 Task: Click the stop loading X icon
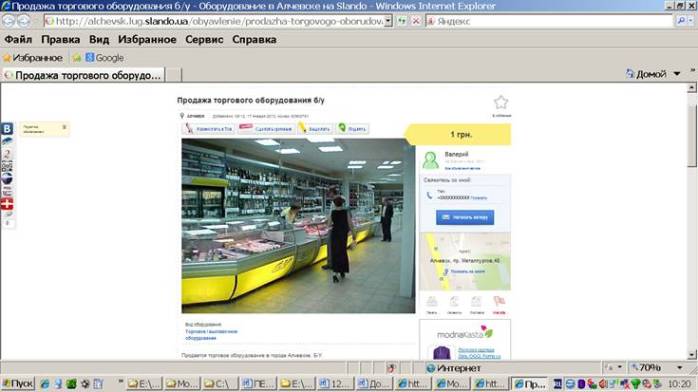pyautogui.click(x=416, y=21)
